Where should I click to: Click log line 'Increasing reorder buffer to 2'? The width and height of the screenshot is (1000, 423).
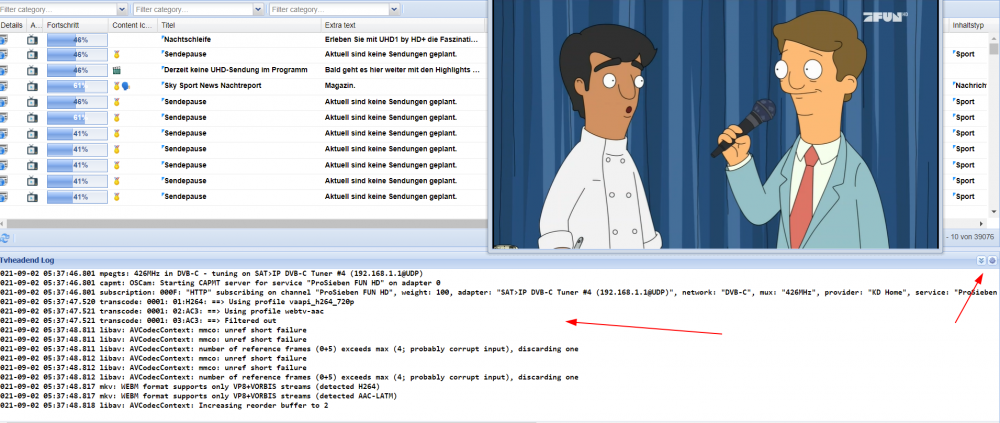(x=164, y=406)
